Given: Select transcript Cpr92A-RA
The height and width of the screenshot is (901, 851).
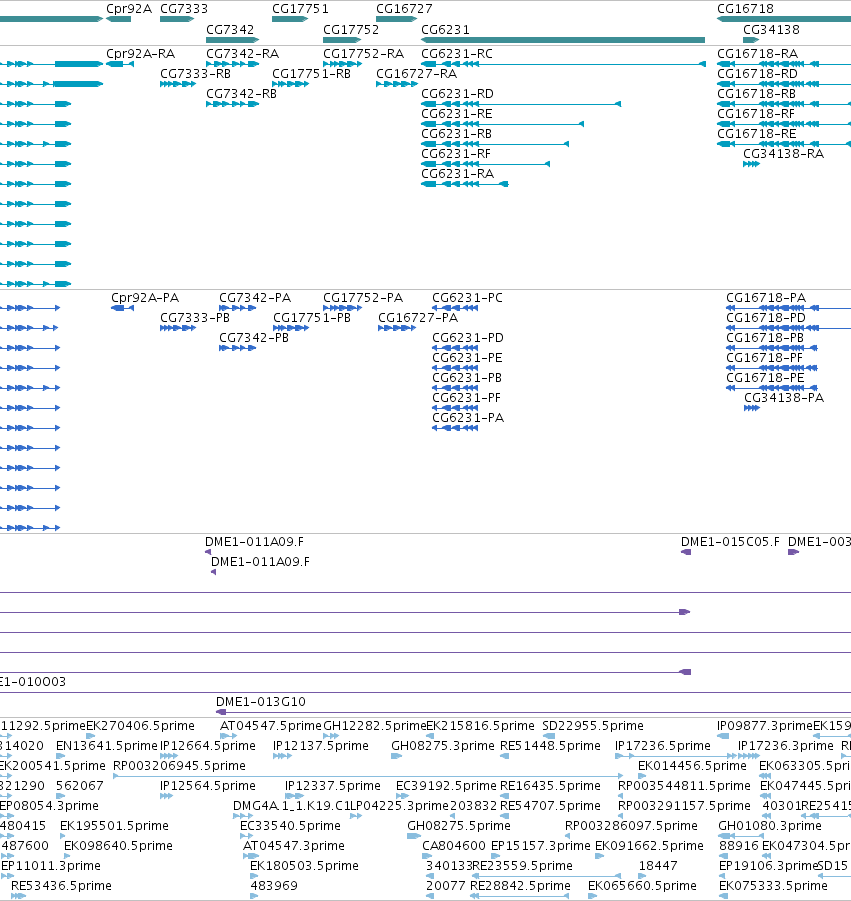Looking at the screenshot, I should click(140, 54).
